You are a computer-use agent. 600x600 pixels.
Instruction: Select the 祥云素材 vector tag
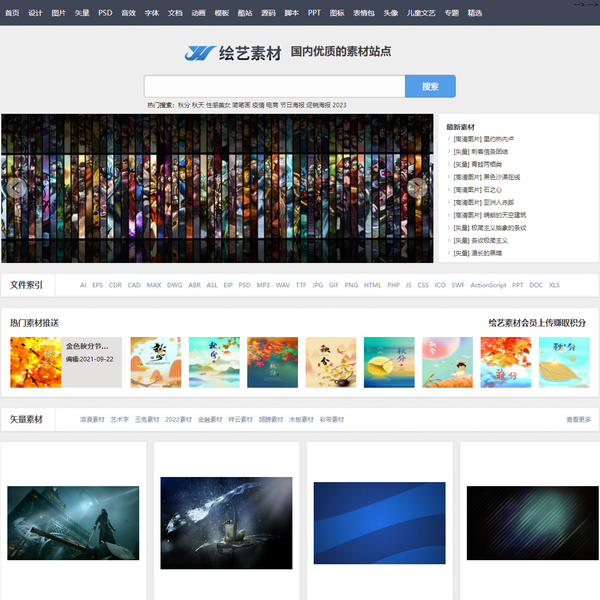click(240, 420)
